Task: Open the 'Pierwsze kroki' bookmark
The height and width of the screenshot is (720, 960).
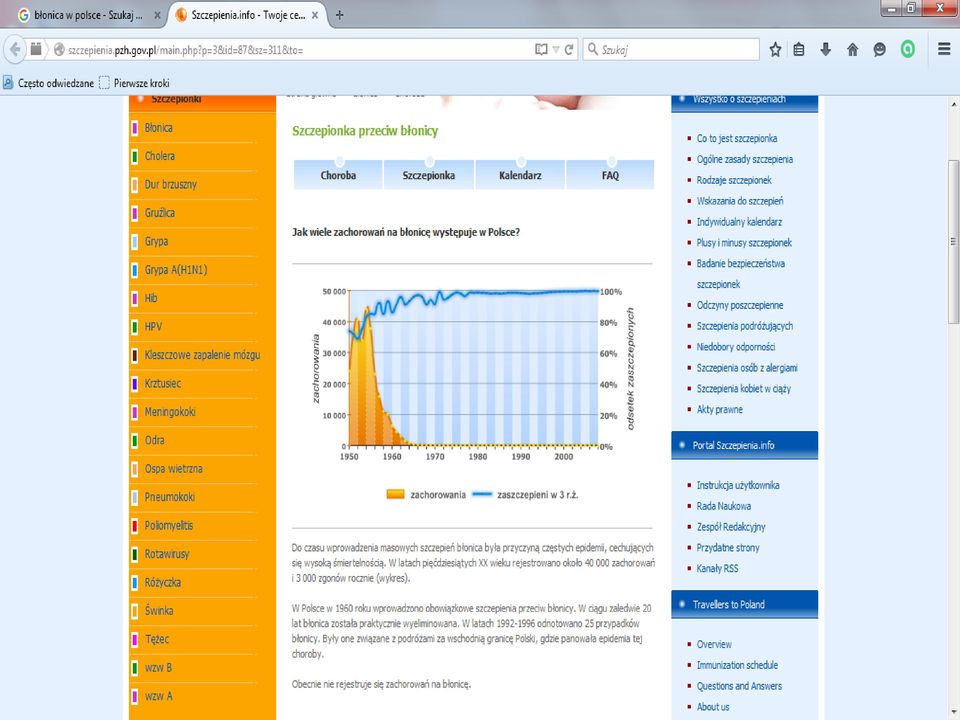Action: pos(134,83)
